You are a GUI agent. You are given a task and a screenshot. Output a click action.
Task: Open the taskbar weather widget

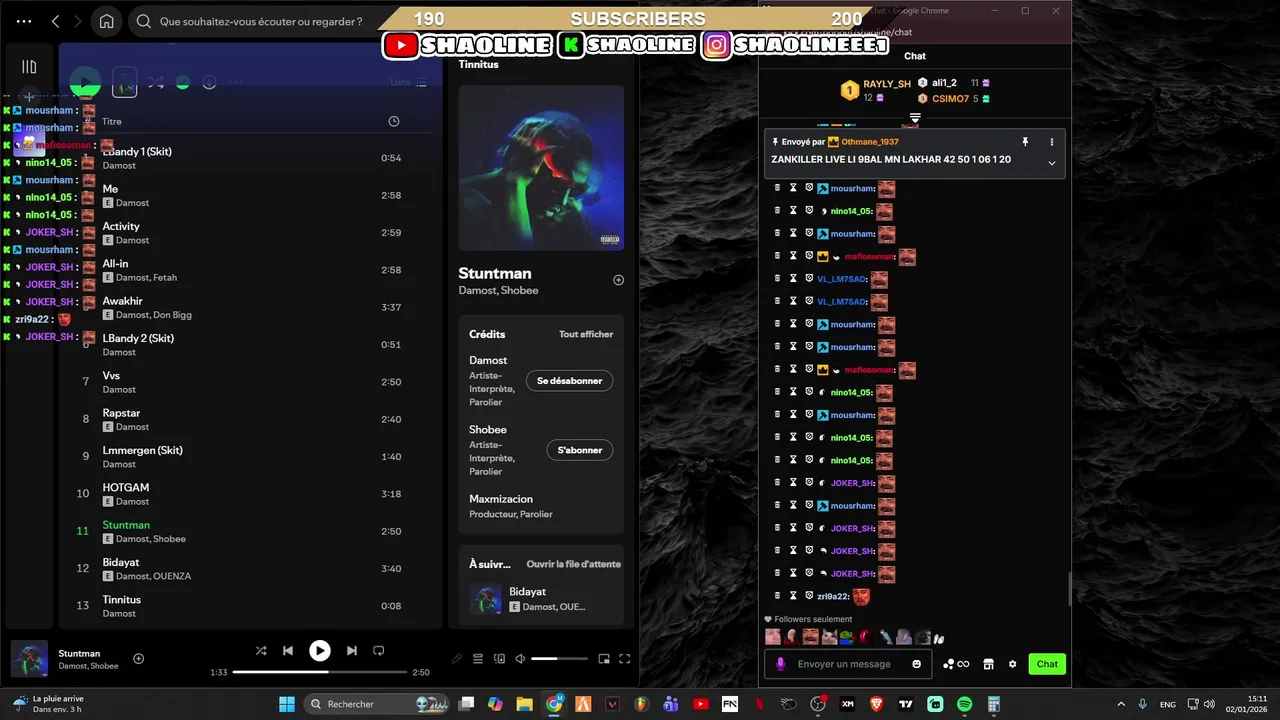[x=50, y=704]
